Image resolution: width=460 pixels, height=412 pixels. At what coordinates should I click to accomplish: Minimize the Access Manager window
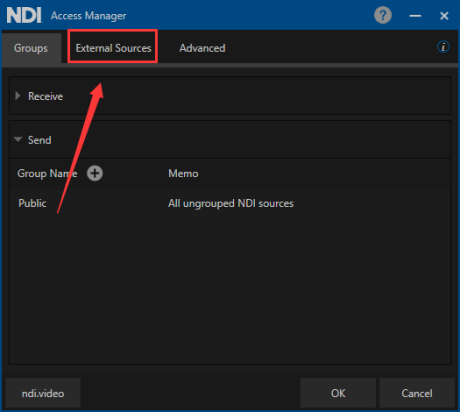pos(415,16)
